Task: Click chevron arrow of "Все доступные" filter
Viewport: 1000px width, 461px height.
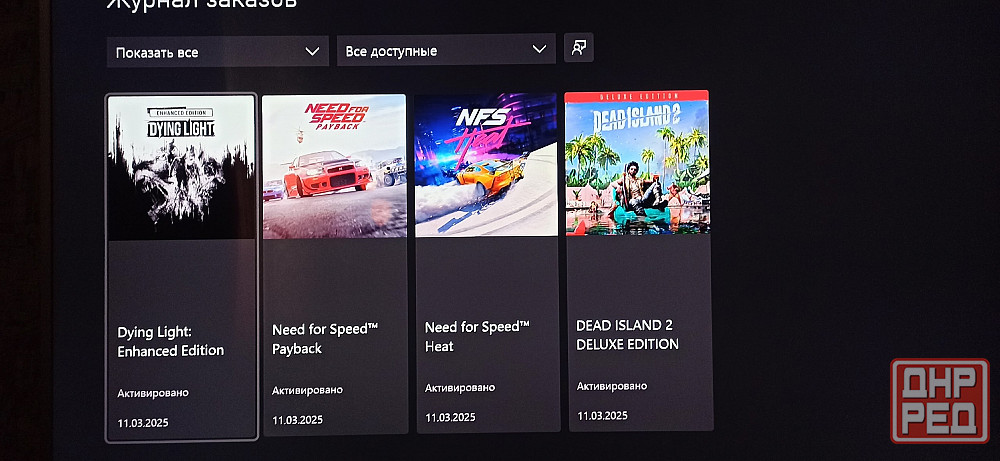Action: (540, 49)
